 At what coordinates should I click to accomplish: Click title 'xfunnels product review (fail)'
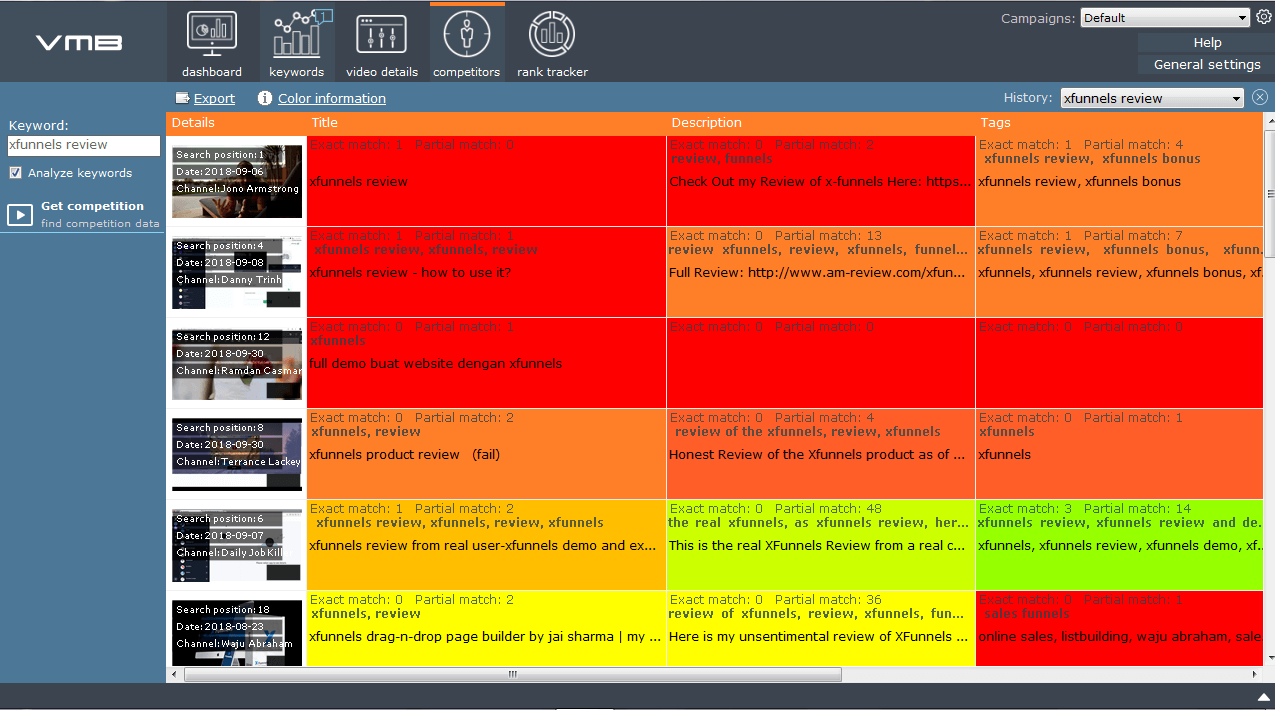(x=405, y=455)
